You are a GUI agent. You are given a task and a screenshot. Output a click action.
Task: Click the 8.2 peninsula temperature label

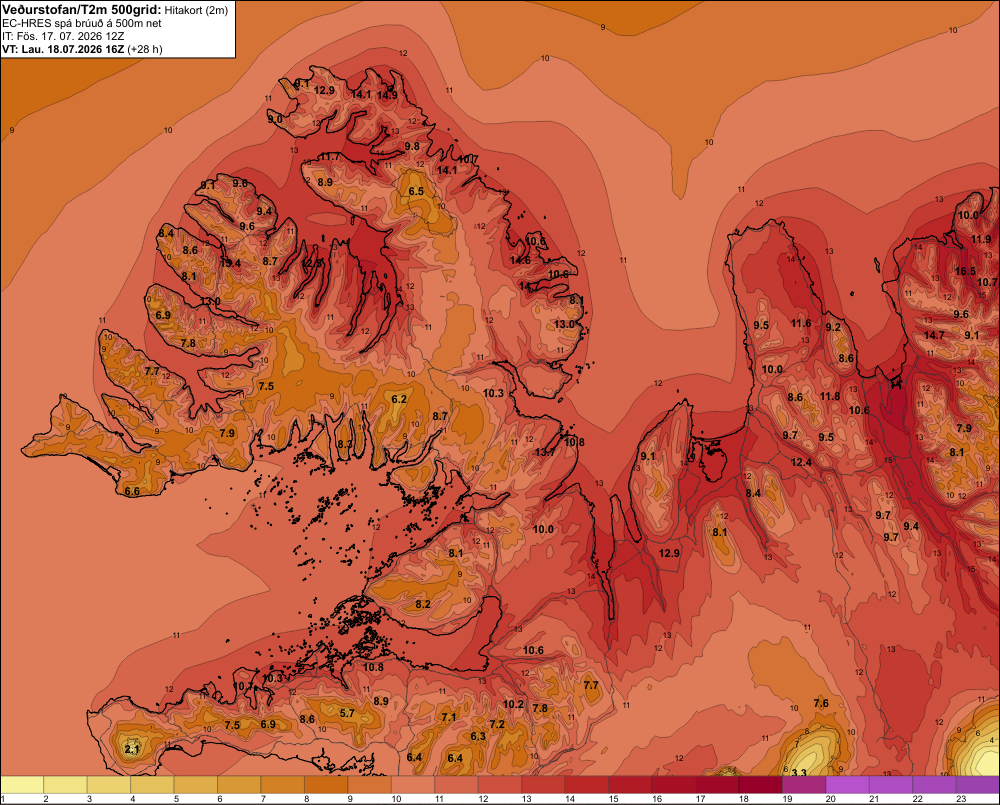click(423, 604)
